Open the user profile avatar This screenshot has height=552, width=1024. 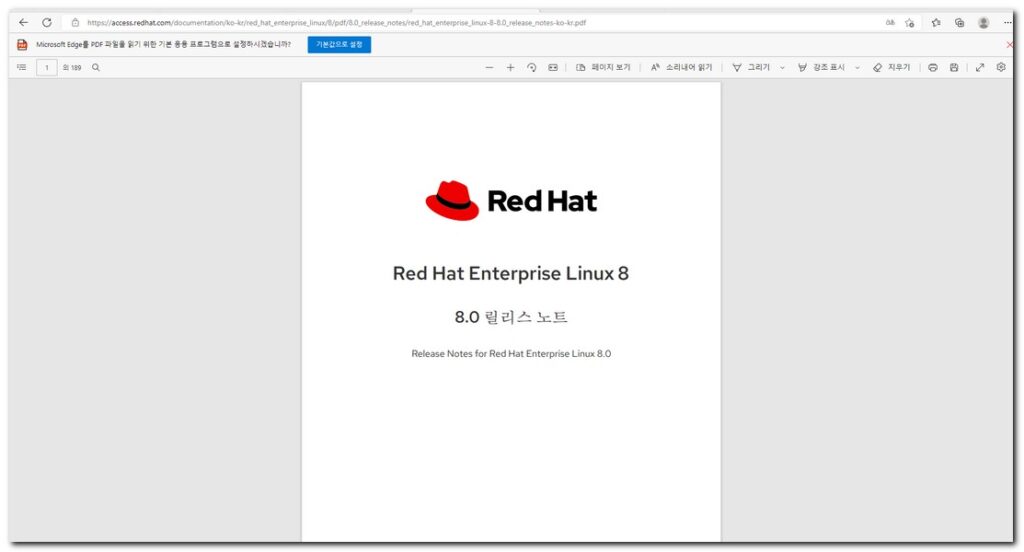984,22
